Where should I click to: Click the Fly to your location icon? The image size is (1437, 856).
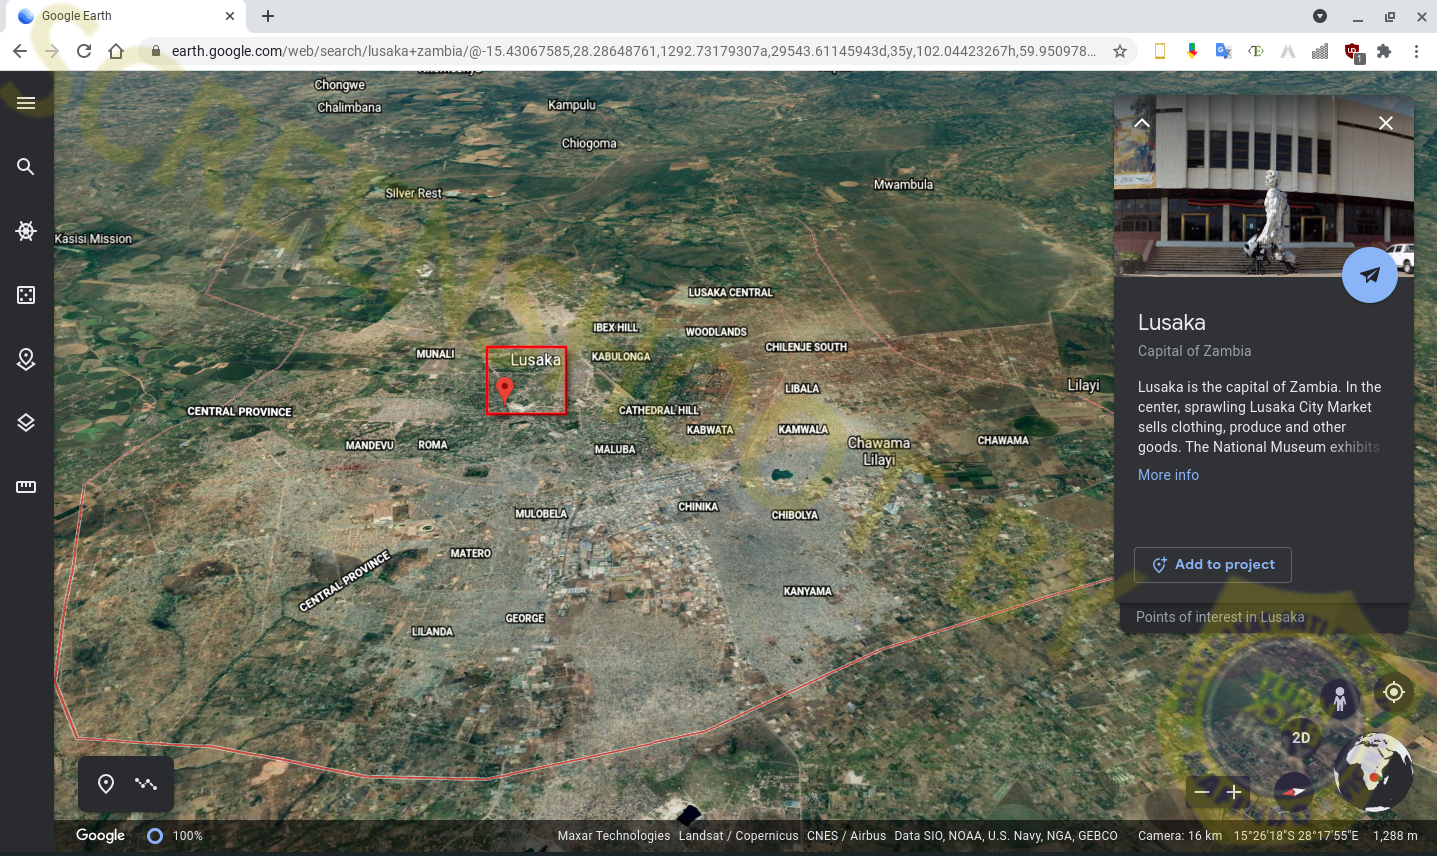[1394, 692]
